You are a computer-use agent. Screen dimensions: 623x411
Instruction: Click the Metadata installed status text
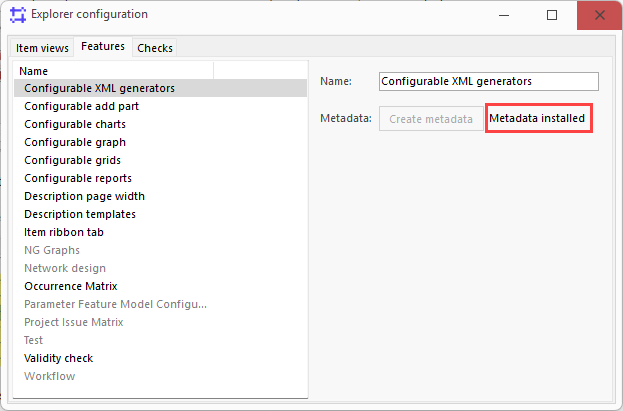(x=537, y=118)
